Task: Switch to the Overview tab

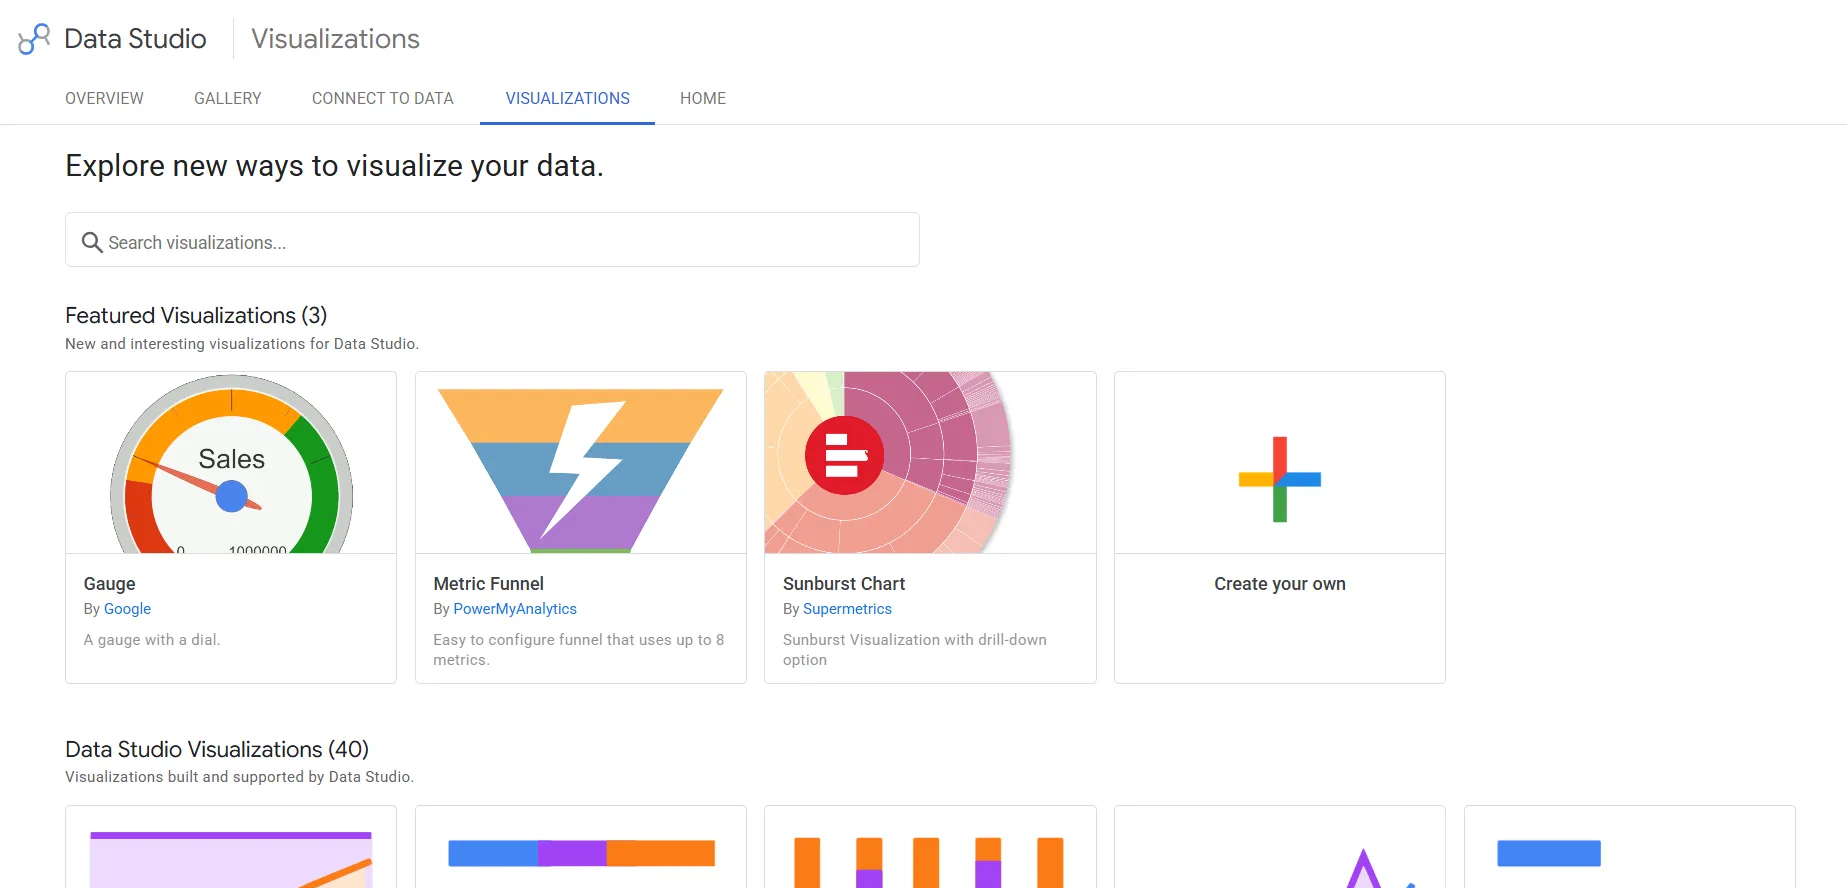Action: point(104,98)
